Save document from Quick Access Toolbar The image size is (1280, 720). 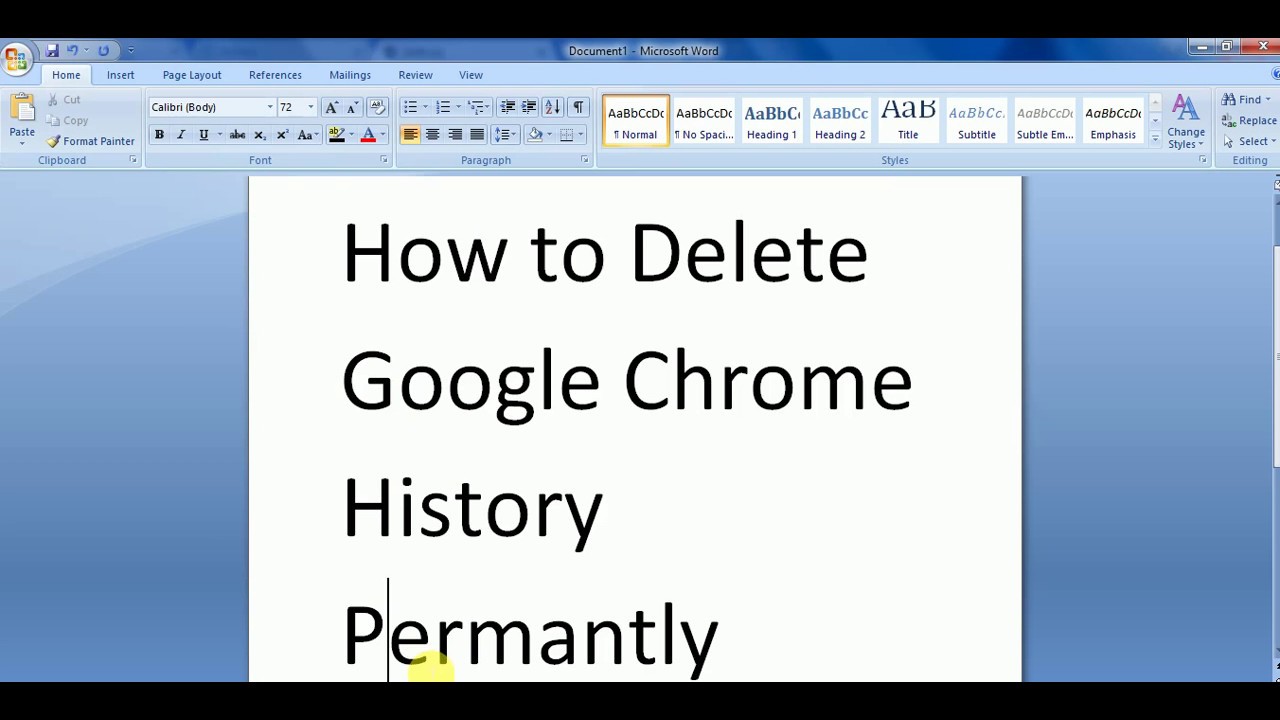(52, 50)
